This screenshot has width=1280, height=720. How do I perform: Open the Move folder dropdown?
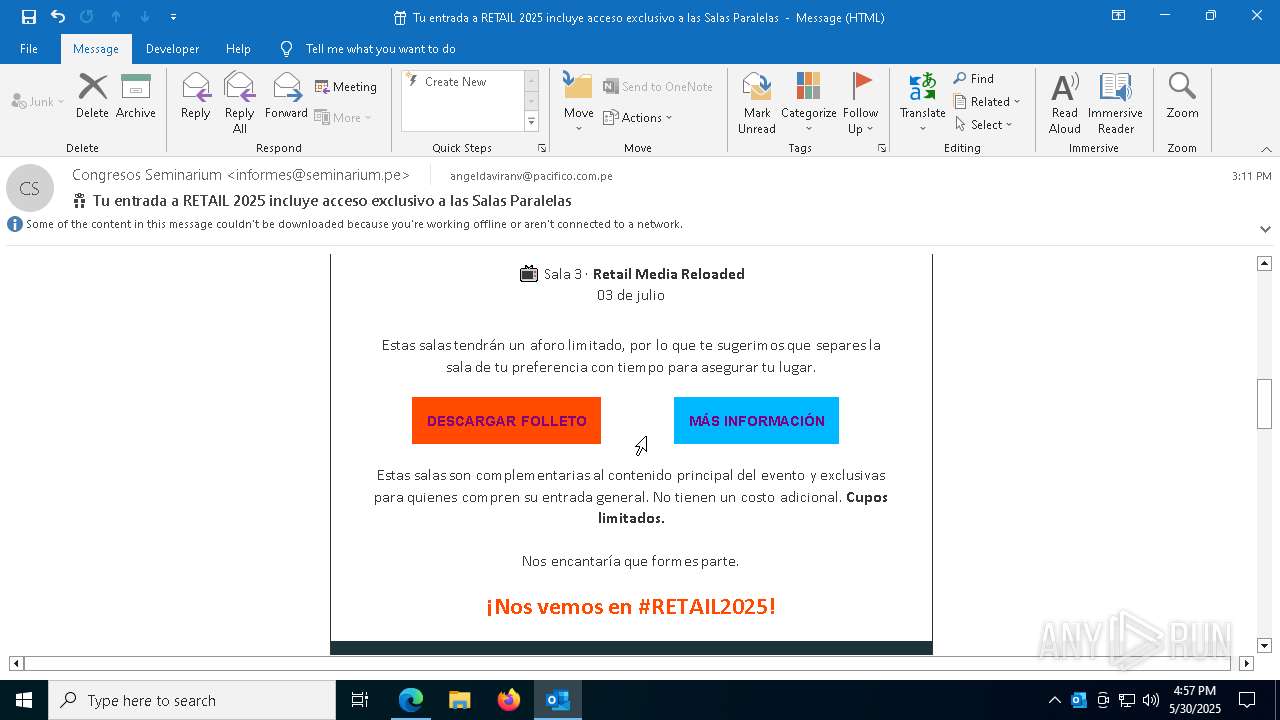click(x=579, y=102)
